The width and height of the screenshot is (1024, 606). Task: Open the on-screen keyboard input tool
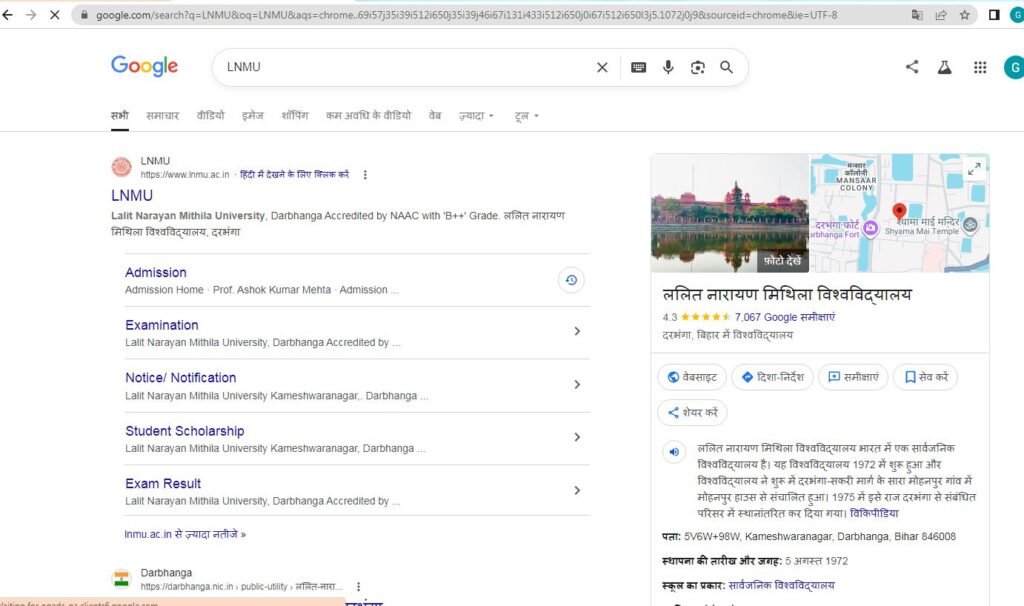tap(639, 67)
